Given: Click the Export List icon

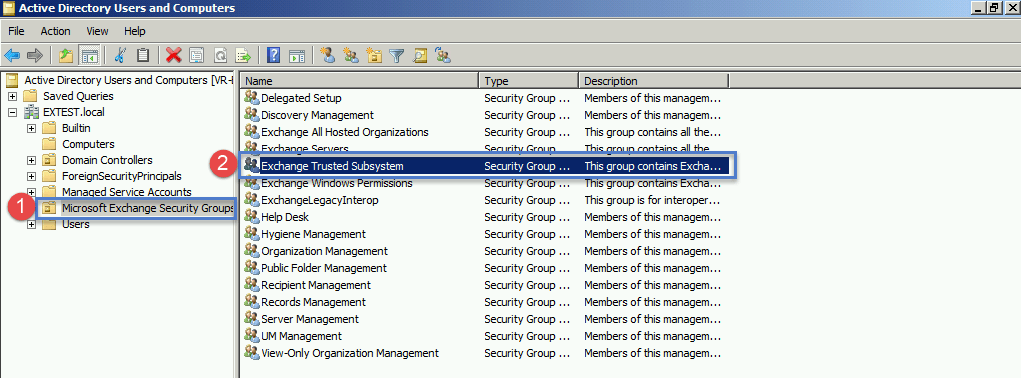Looking at the screenshot, I should [x=243, y=55].
